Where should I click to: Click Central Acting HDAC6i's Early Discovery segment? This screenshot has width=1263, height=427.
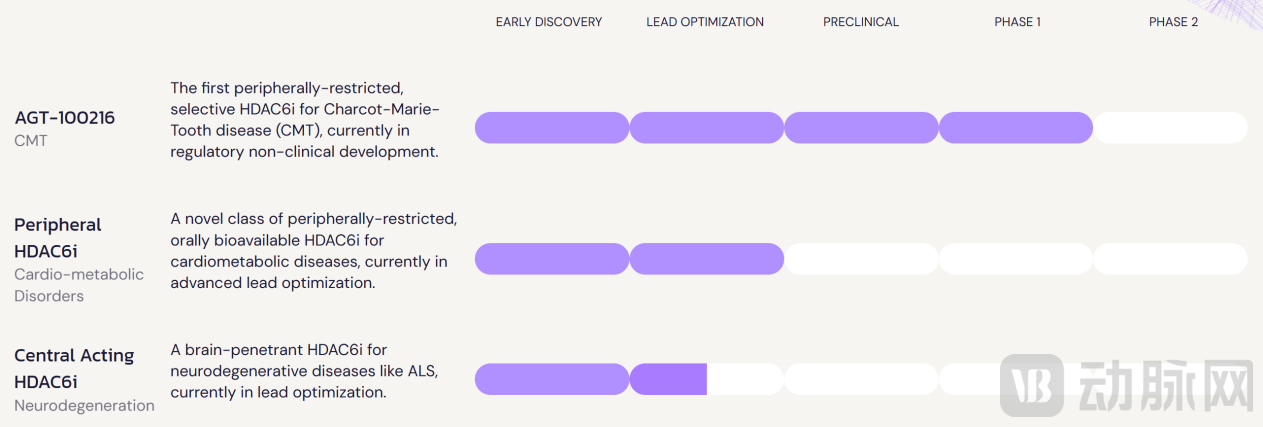pyautogui.click(x=552, y=379)
